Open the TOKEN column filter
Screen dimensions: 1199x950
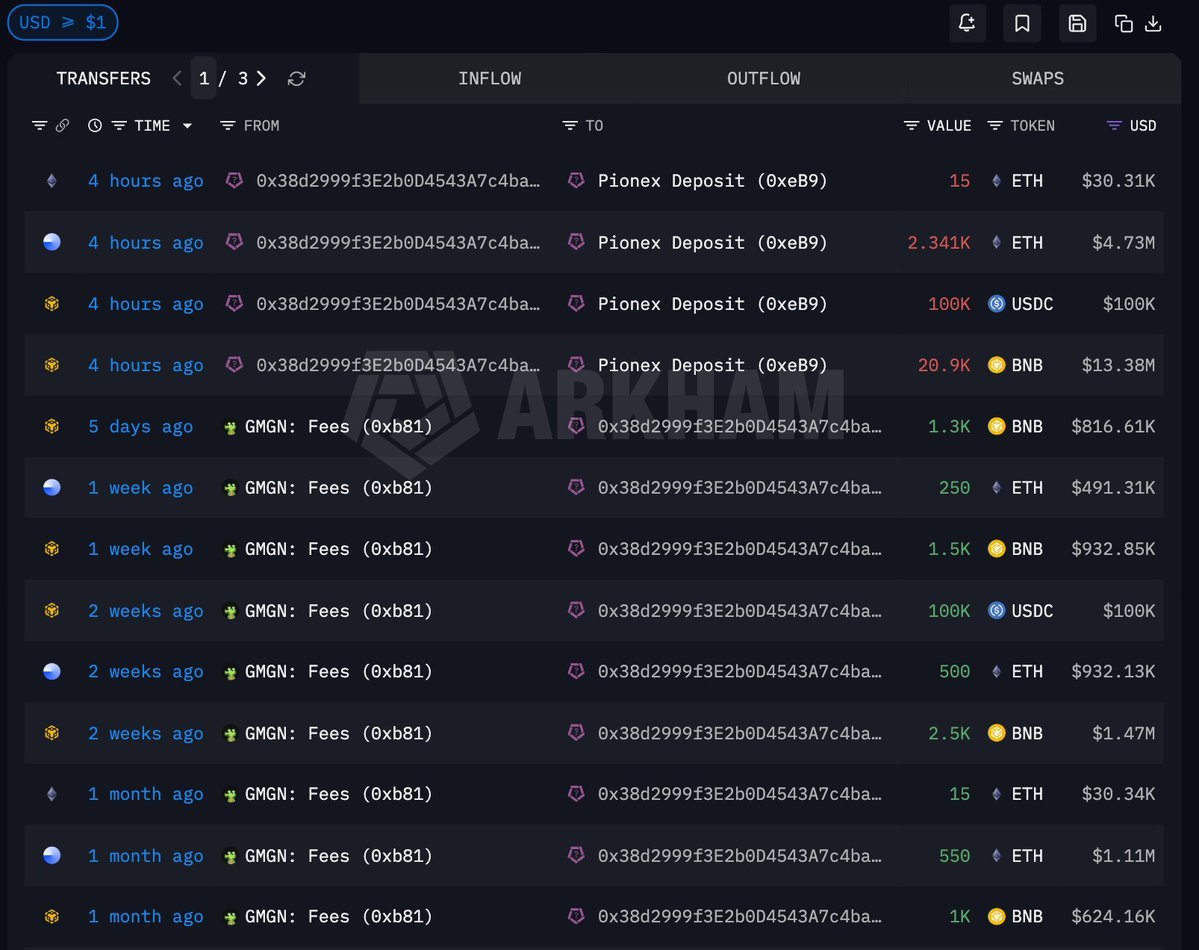point(994,125)
